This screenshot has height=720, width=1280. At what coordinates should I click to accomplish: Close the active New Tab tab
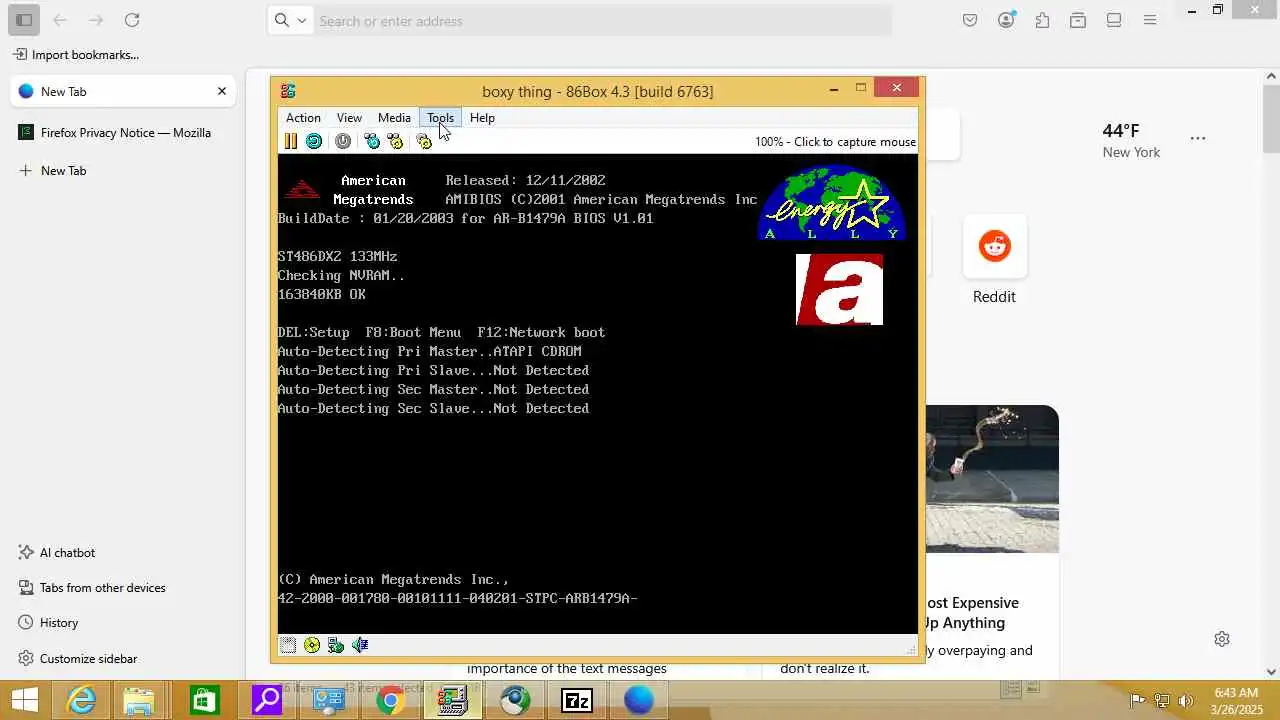(222, 91)
